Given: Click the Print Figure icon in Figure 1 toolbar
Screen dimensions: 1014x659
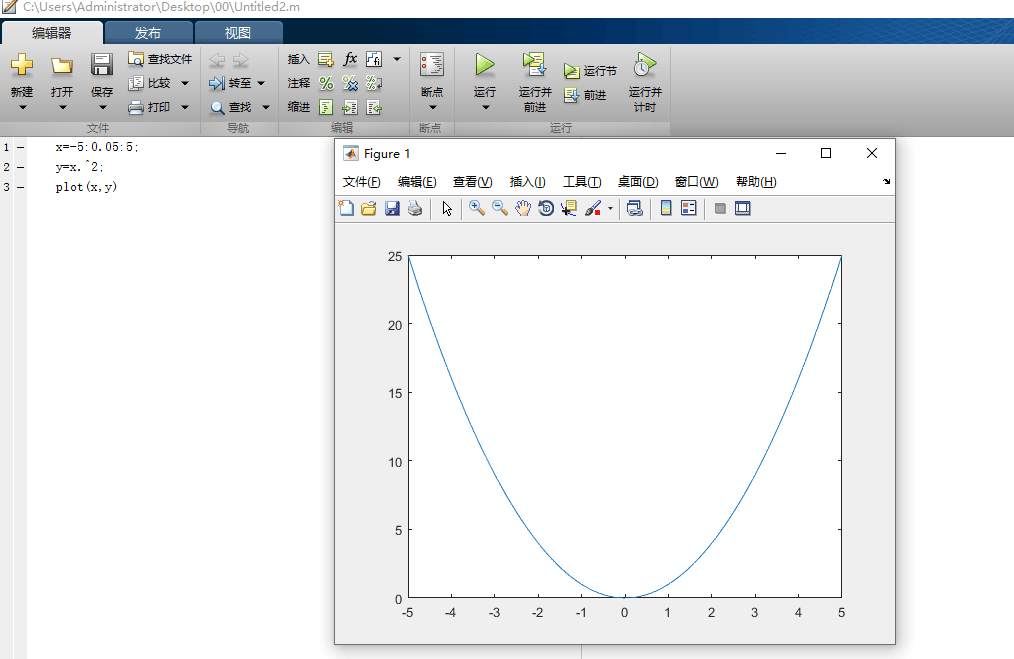Looking at the screenshot, I should click(x=415, y=208).
